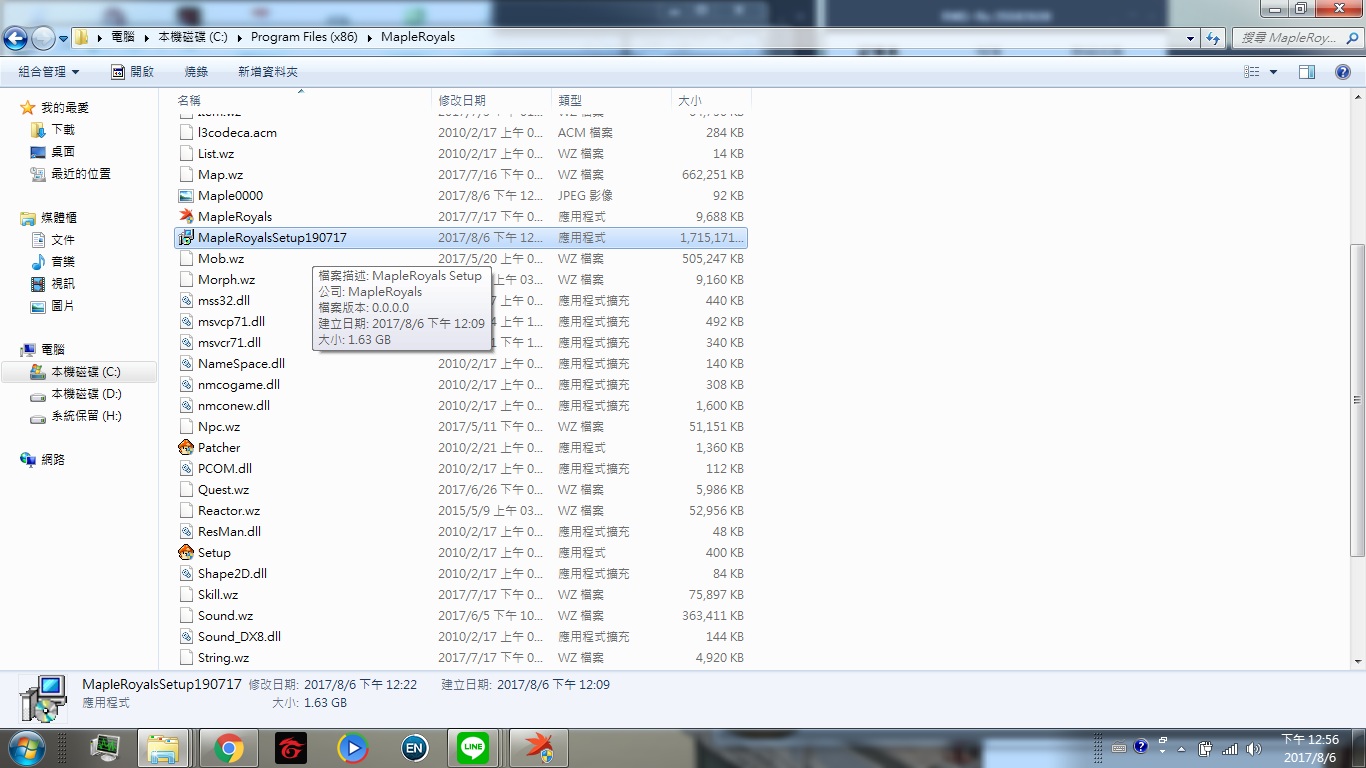Navigate to 本機磁碟 (C:) in address bar
The height and width of the screenshot is (768, 1366).
(x=193, y=38)
